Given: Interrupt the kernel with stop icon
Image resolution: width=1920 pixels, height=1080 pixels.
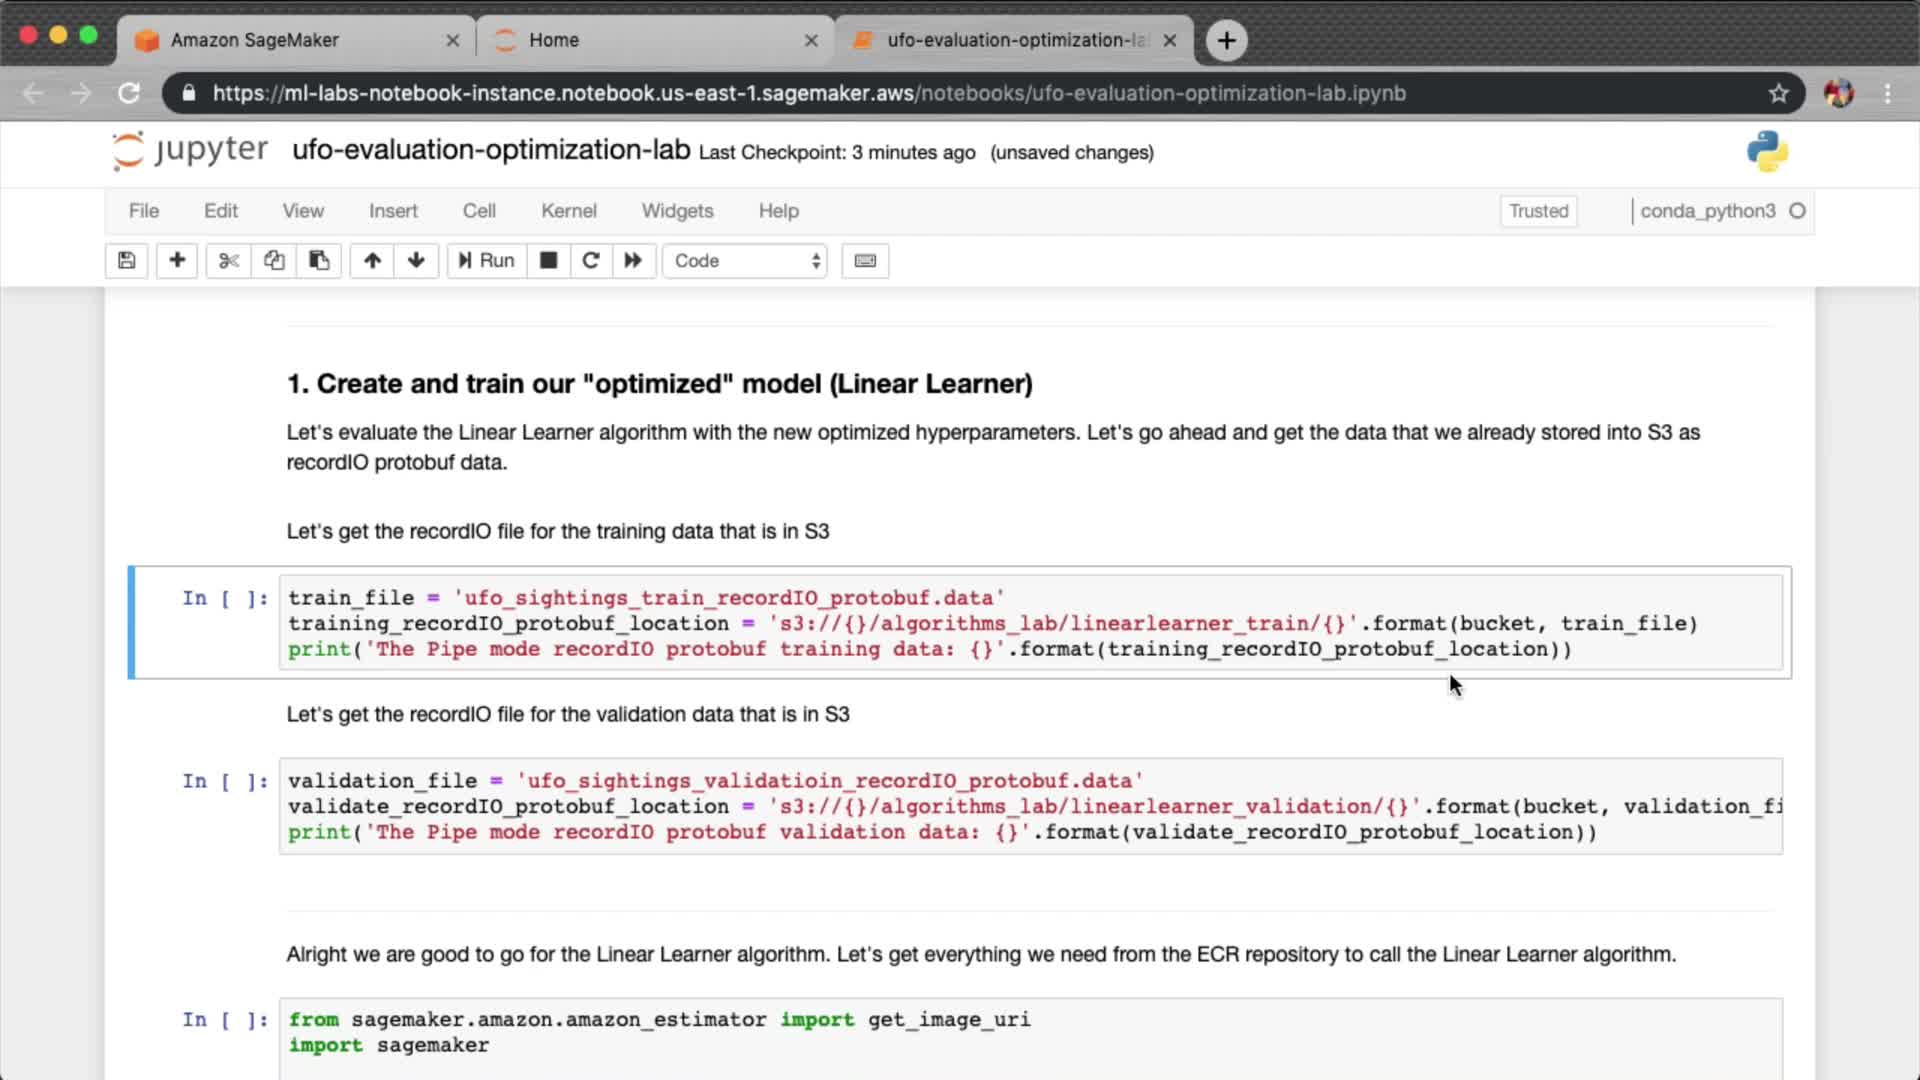Looking at the screenshot, I should pos(548,261).
